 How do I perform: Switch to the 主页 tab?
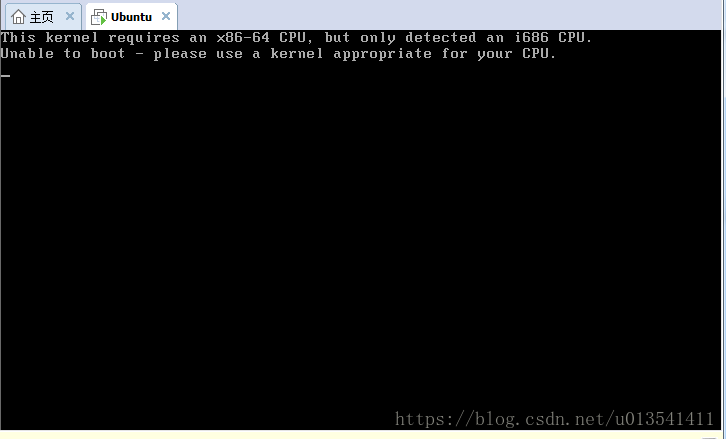[43, 17]
